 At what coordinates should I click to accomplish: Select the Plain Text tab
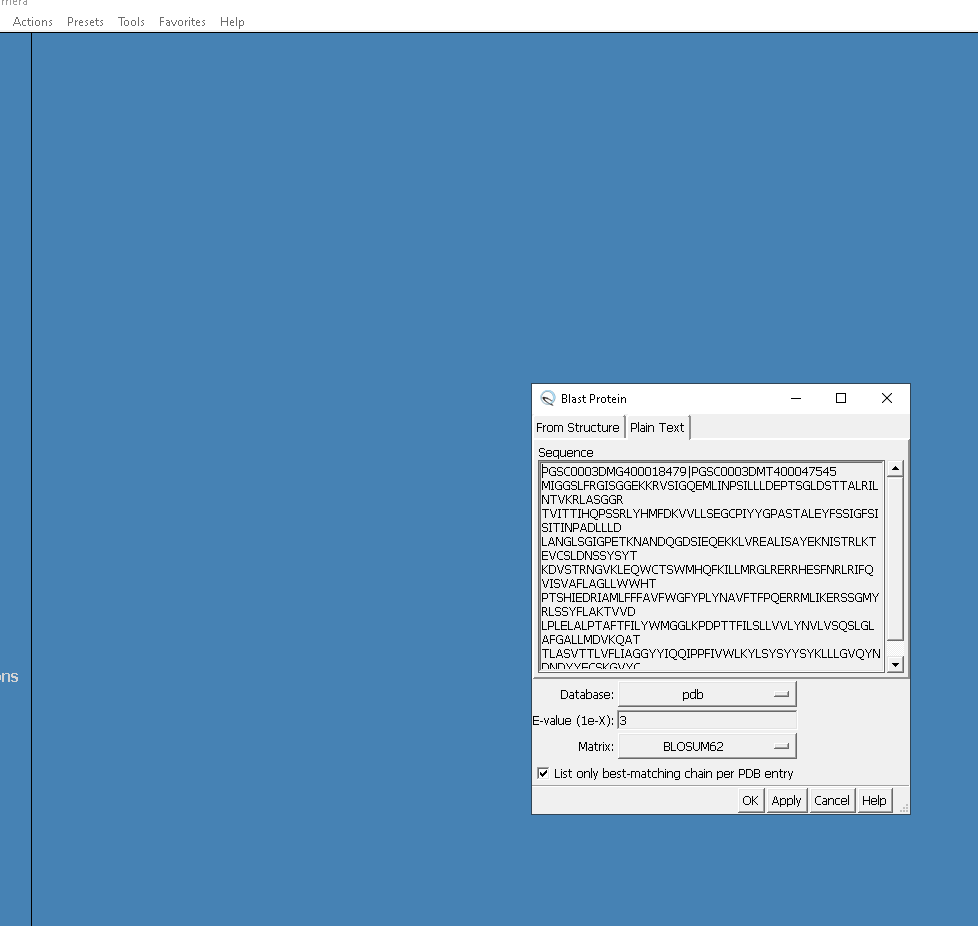click(x=657, y=427)
